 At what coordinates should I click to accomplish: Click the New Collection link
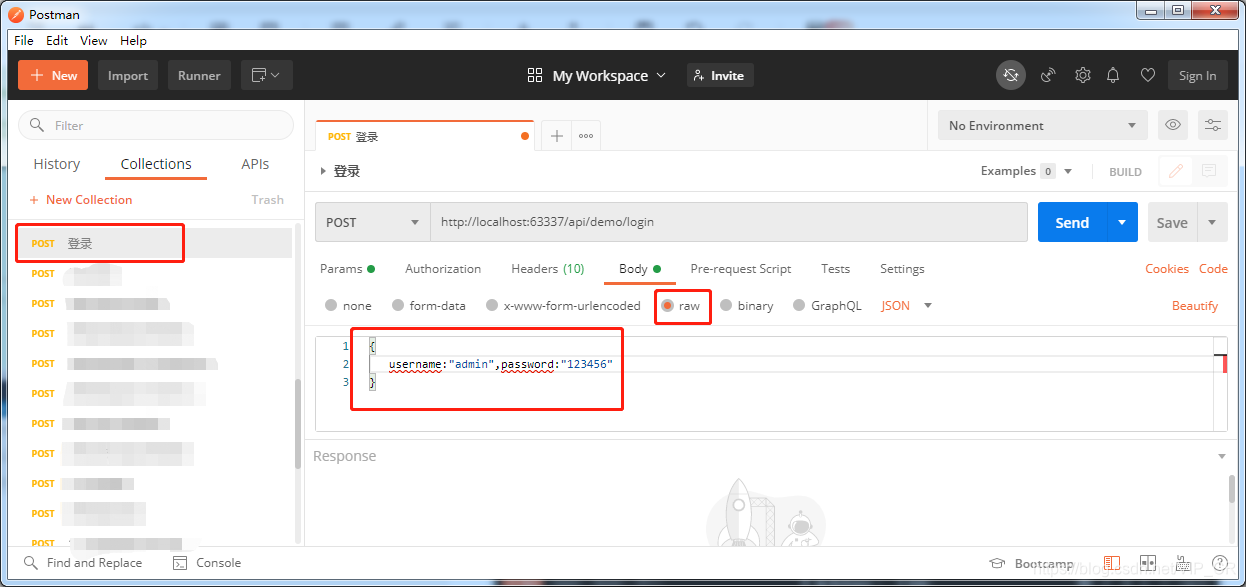coord(81,200)
